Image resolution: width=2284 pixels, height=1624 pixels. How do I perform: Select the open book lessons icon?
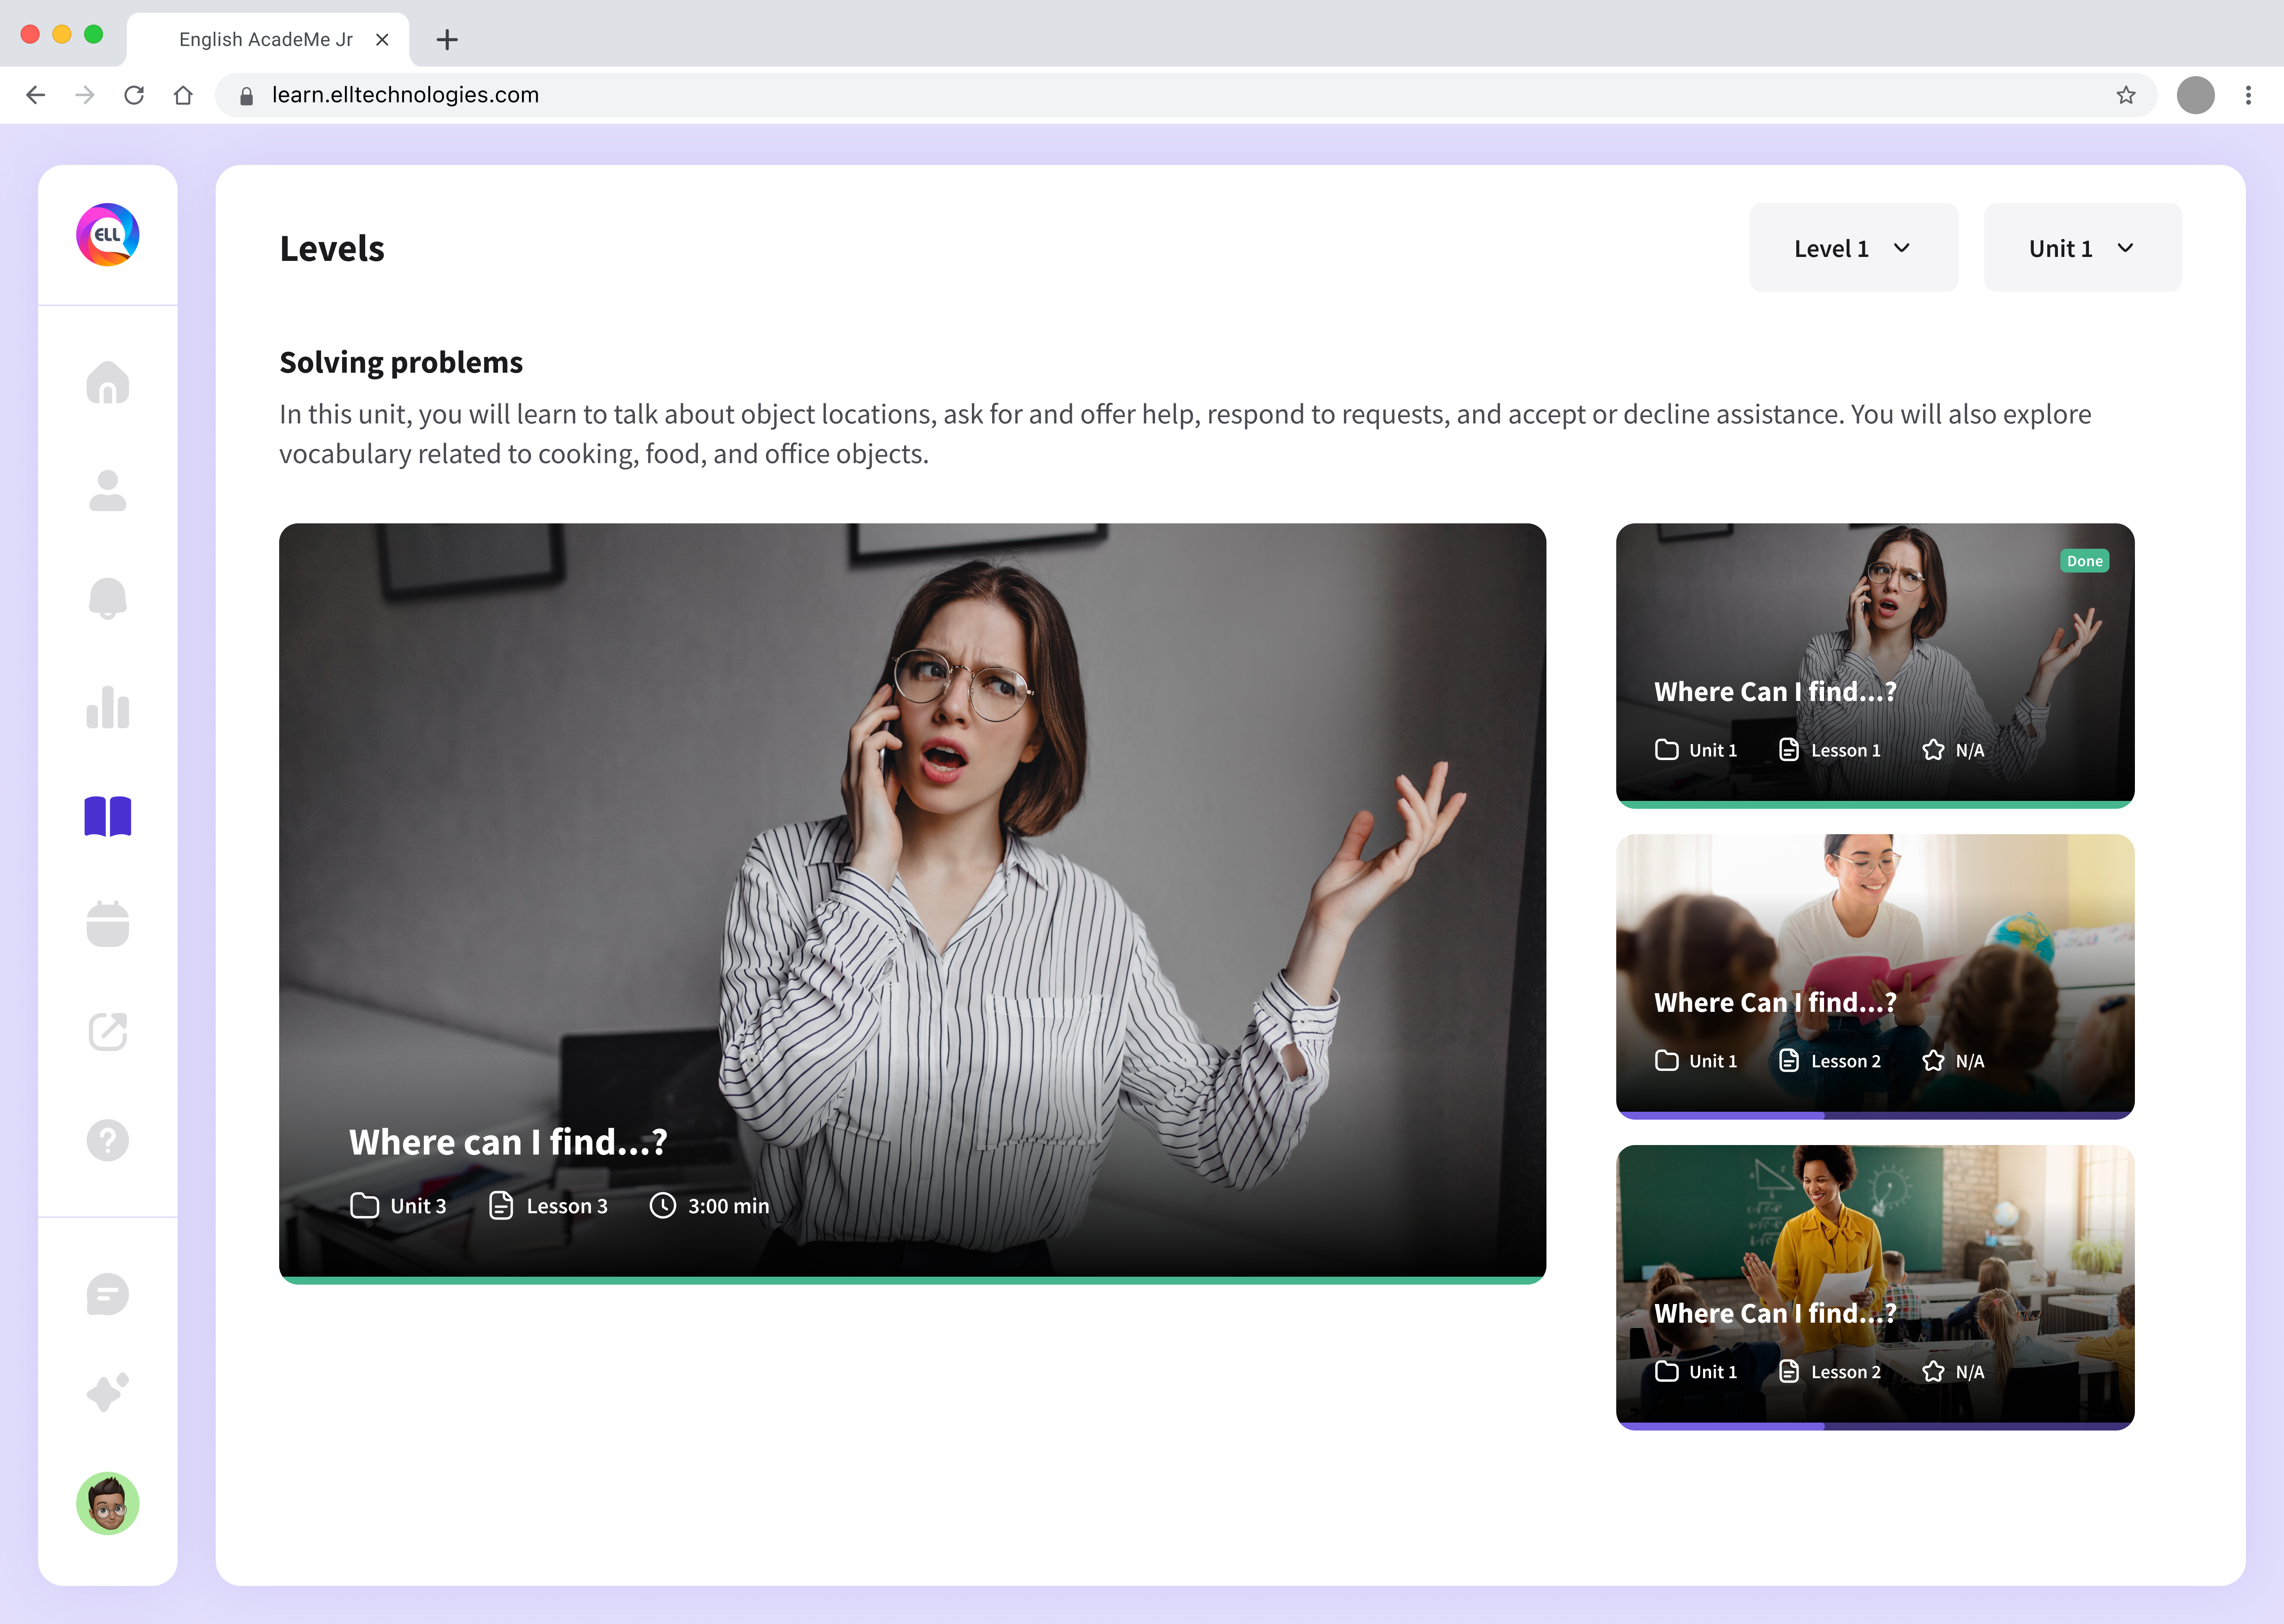pos(107,816)
